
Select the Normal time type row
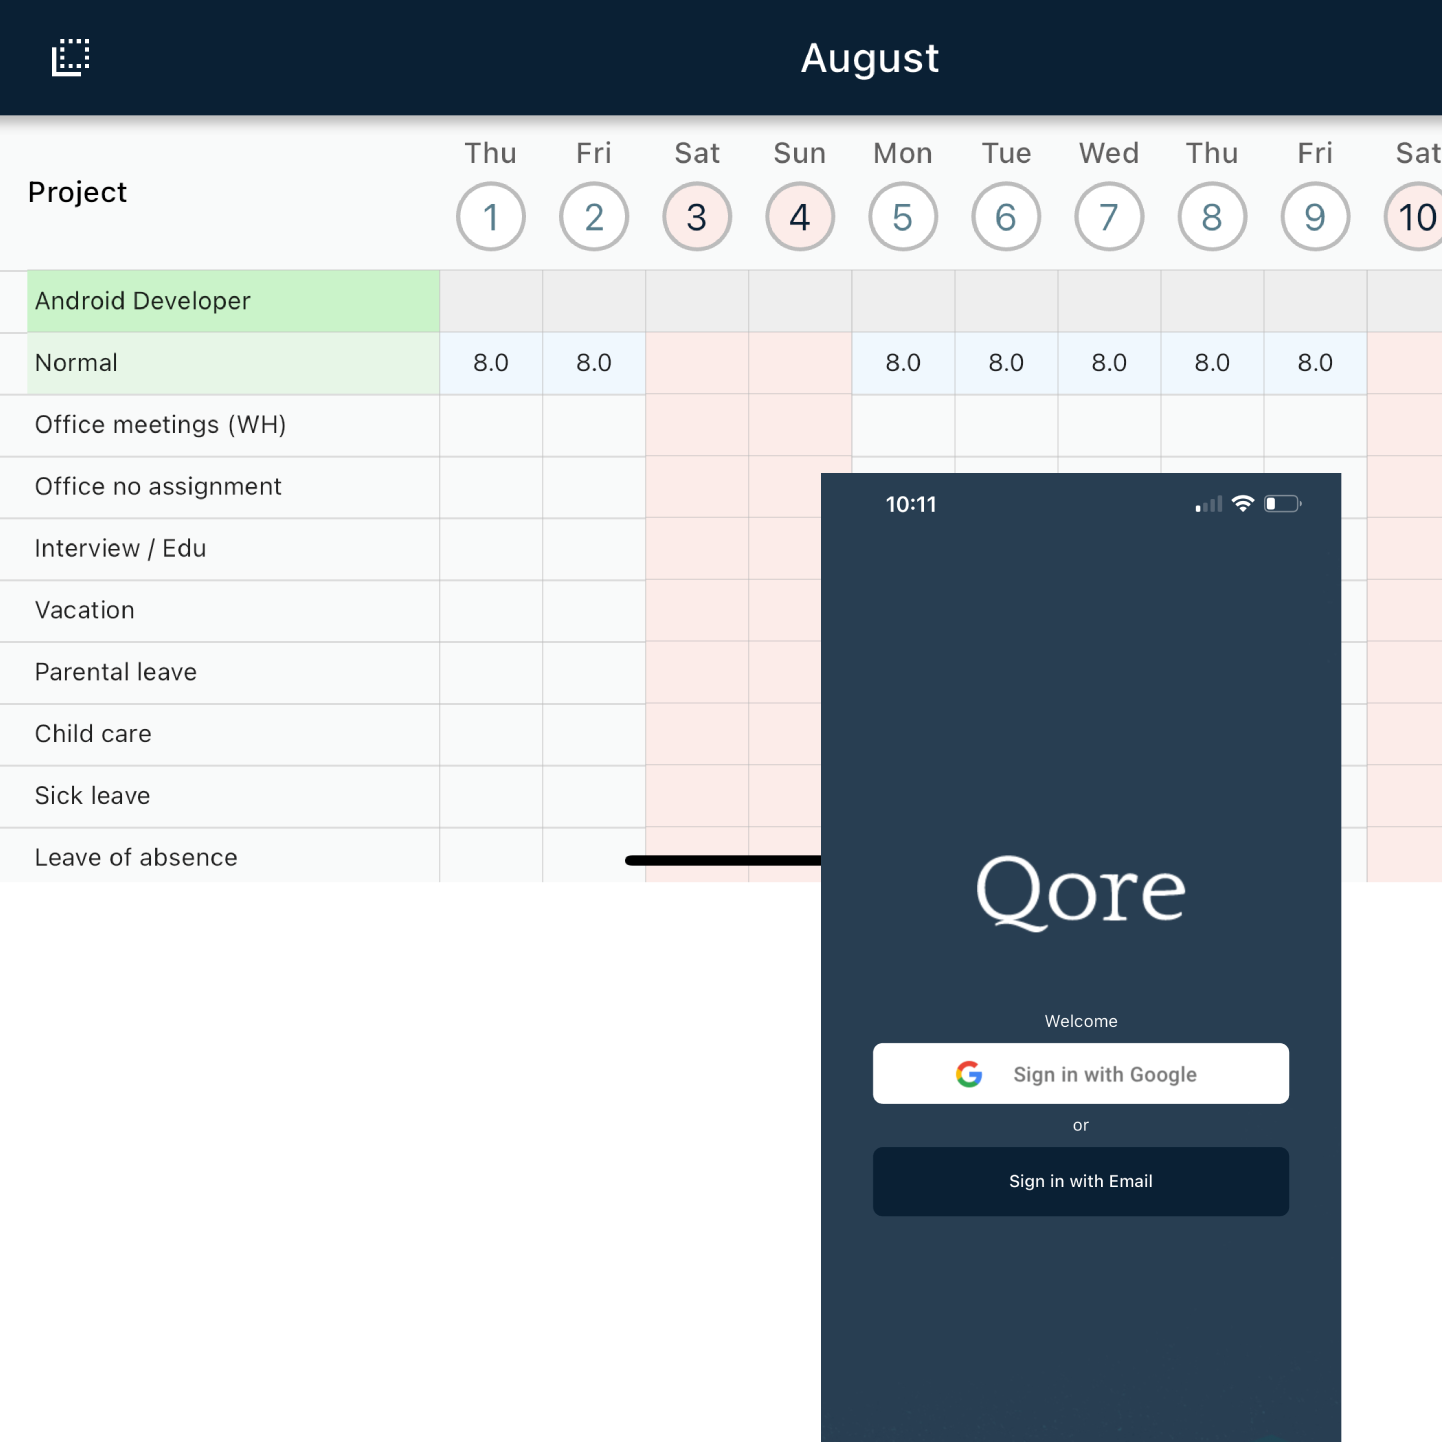(x=233, y=363)
